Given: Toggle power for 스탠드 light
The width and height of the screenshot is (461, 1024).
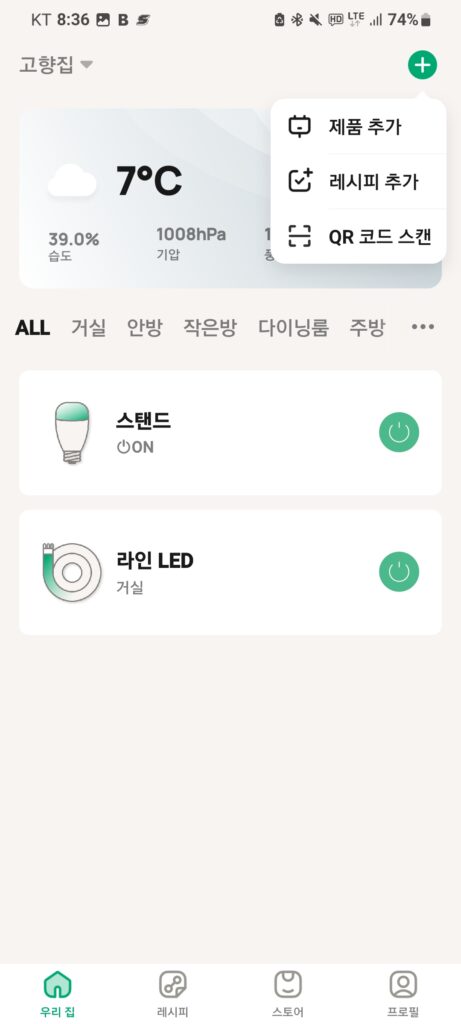Looking at the screenshot, I should pos(399,432).
